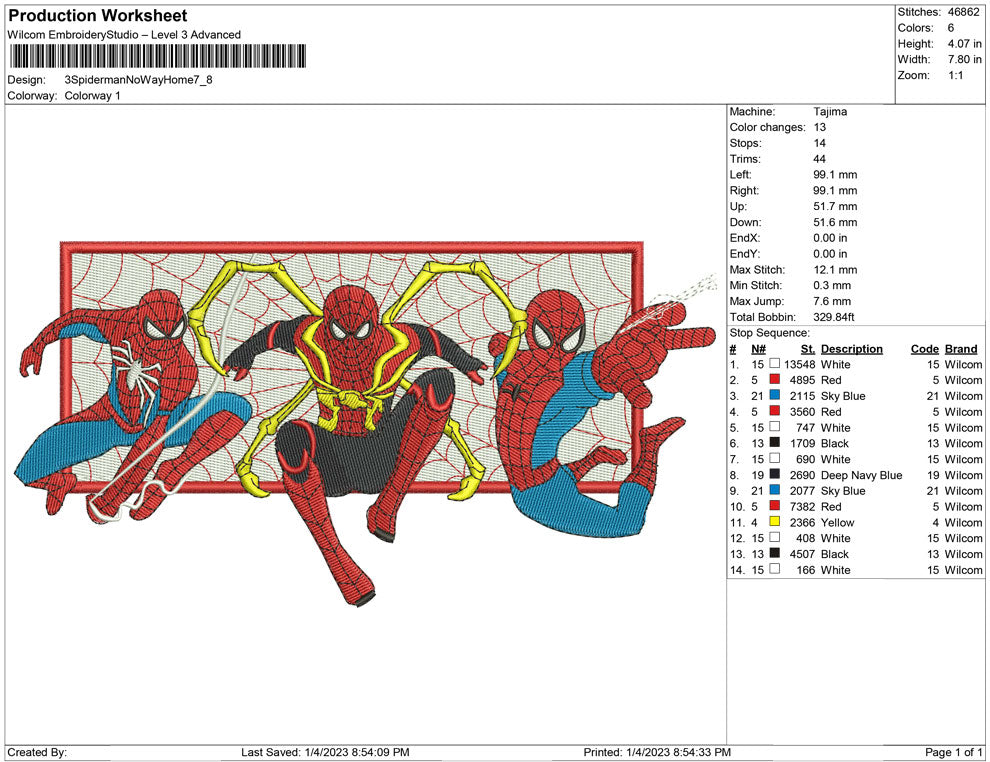This screenshot has height=762, width=990.
Task: Click the Stitches count 46862
Action: (965, 12)
